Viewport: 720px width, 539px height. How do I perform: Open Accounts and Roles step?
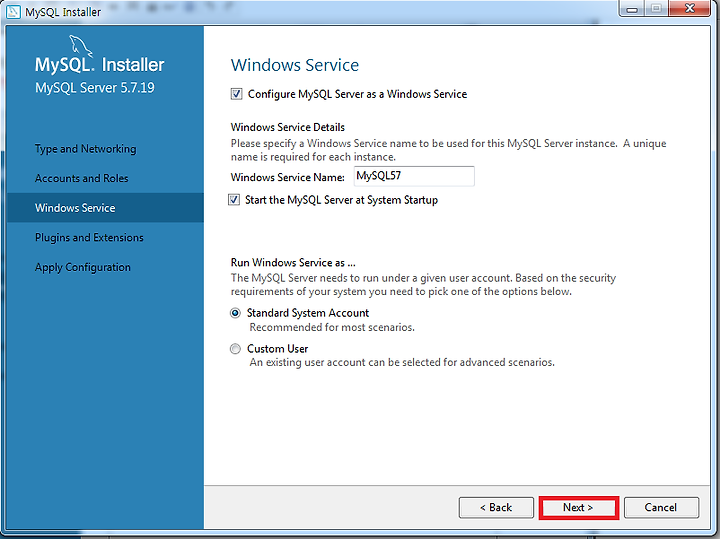click(x=82, y=178)
